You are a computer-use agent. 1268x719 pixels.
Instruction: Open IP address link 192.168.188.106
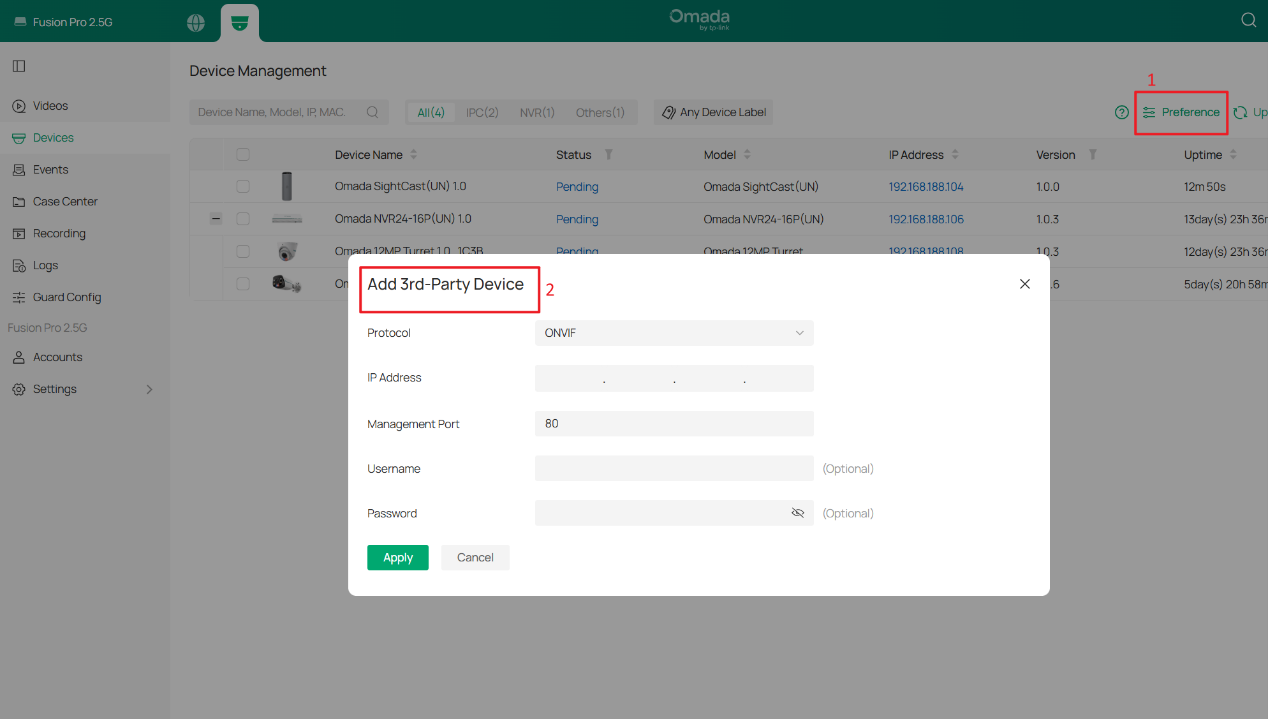[926, 219]
